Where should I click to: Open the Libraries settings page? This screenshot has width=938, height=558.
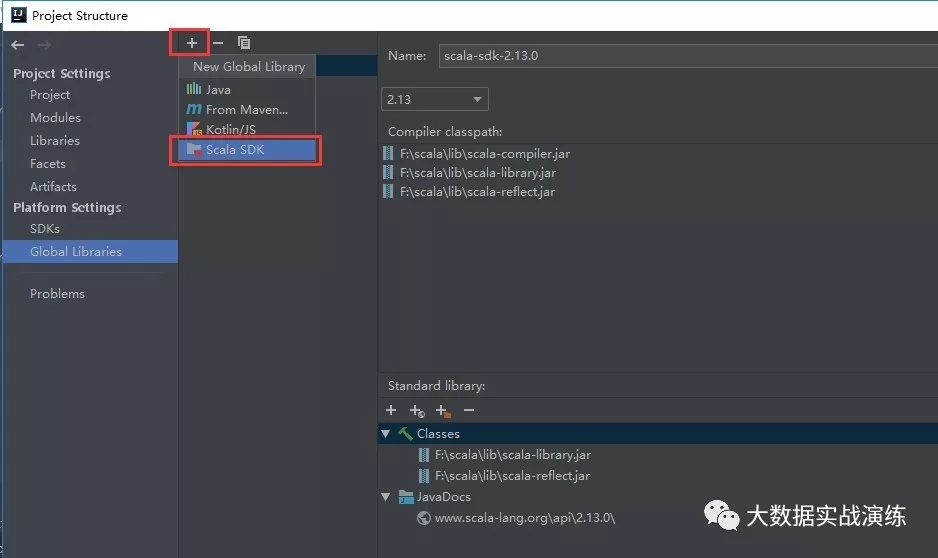(x=54, y=141)
